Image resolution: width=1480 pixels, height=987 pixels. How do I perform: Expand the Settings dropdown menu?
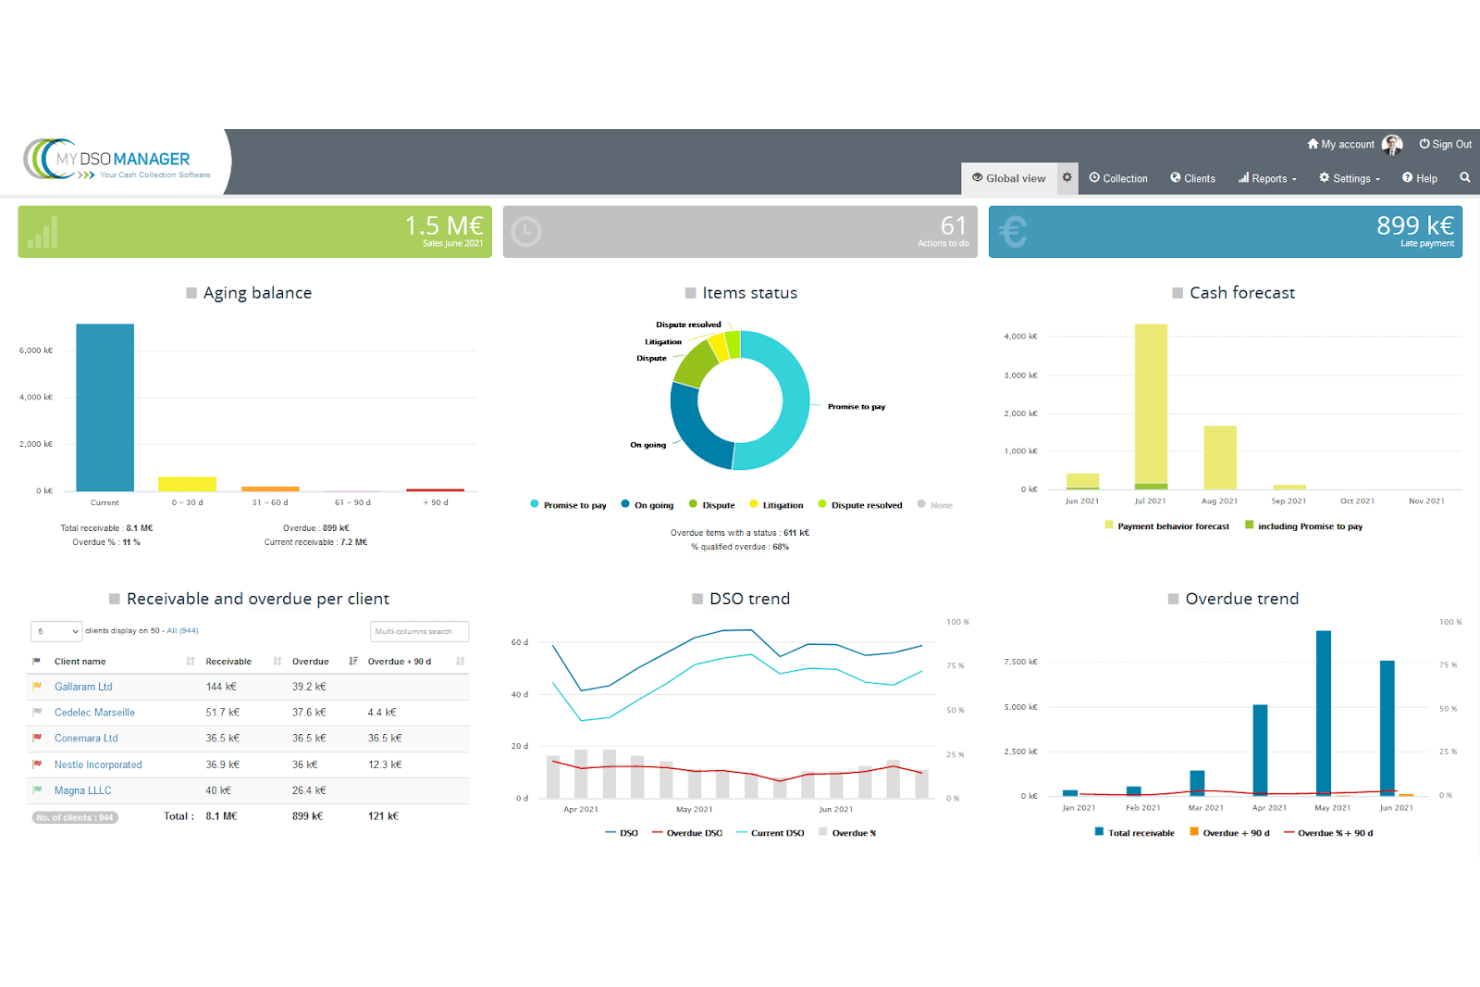(1349, 178)
